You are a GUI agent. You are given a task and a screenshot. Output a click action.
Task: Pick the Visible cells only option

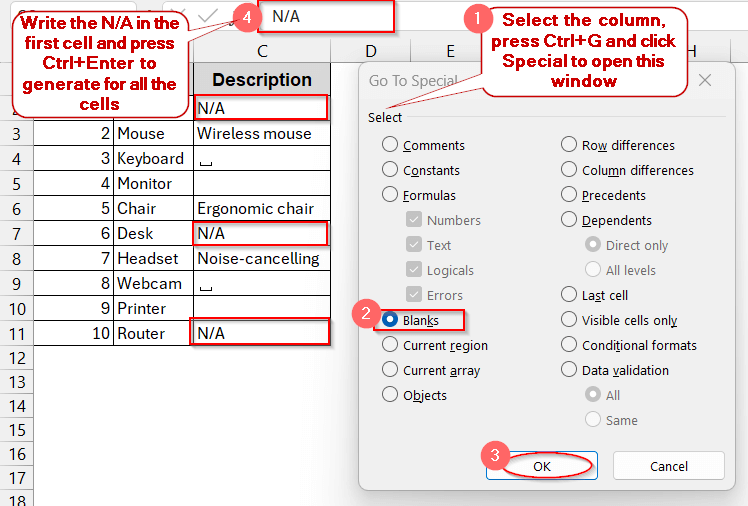coord(569,320)
